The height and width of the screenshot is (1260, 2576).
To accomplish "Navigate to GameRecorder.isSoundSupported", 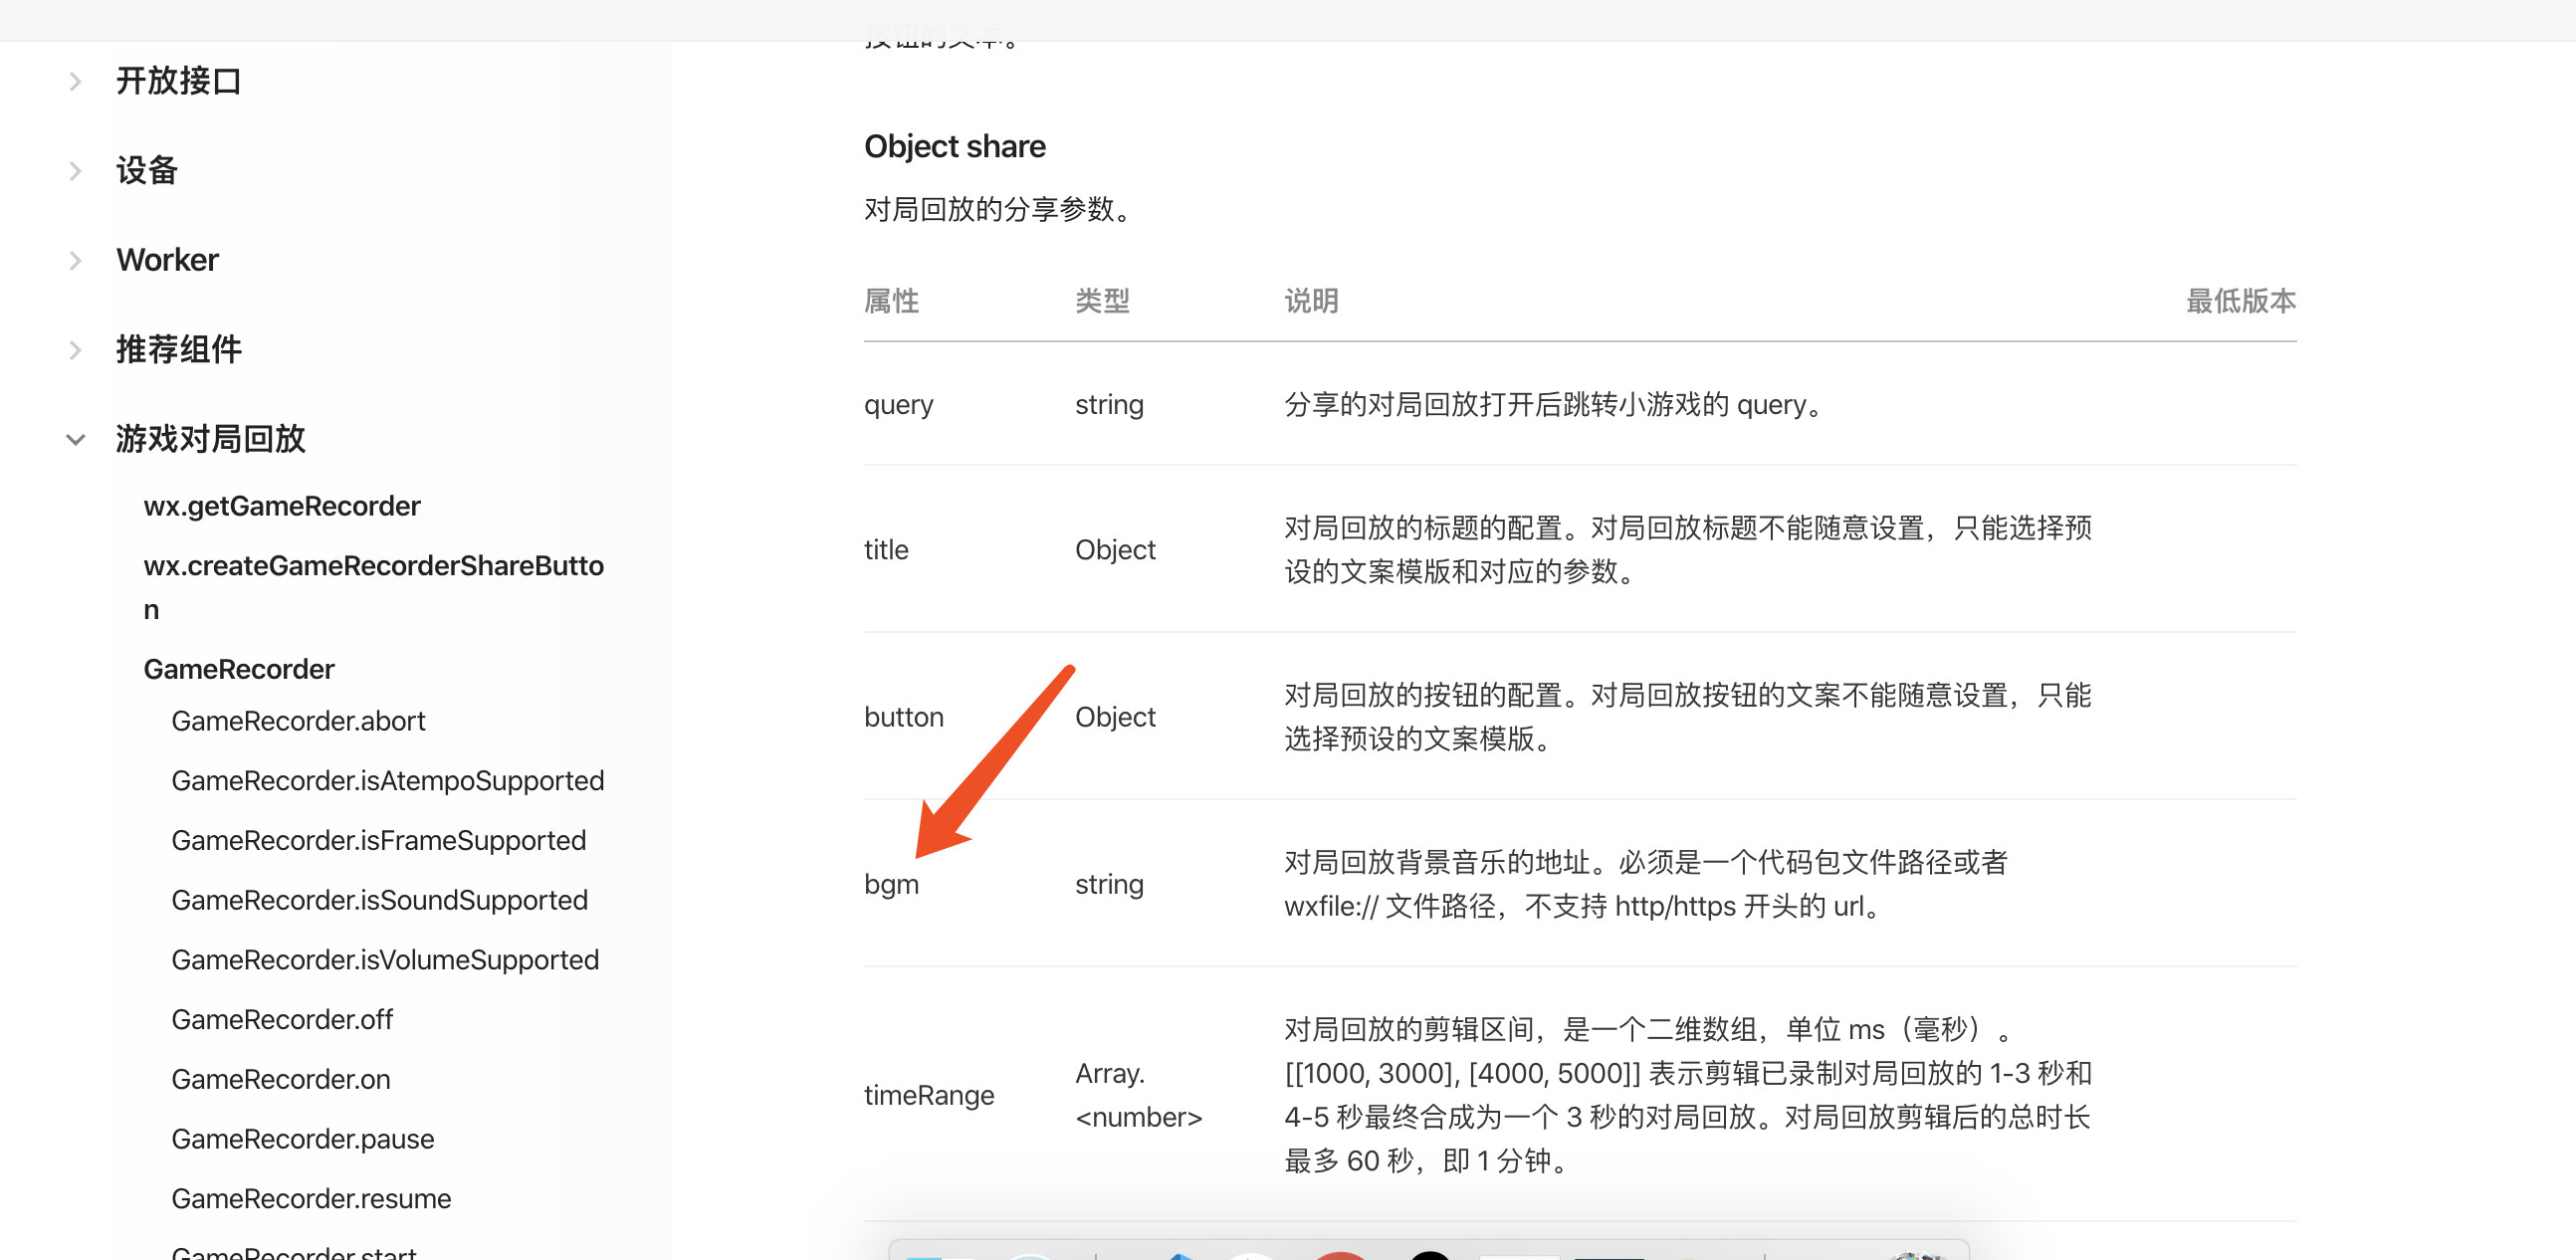I will (x=379, y=900).
